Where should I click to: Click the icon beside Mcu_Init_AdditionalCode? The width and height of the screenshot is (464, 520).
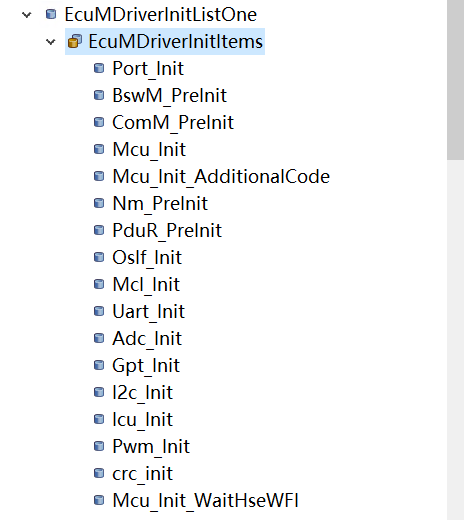(99, 176)
